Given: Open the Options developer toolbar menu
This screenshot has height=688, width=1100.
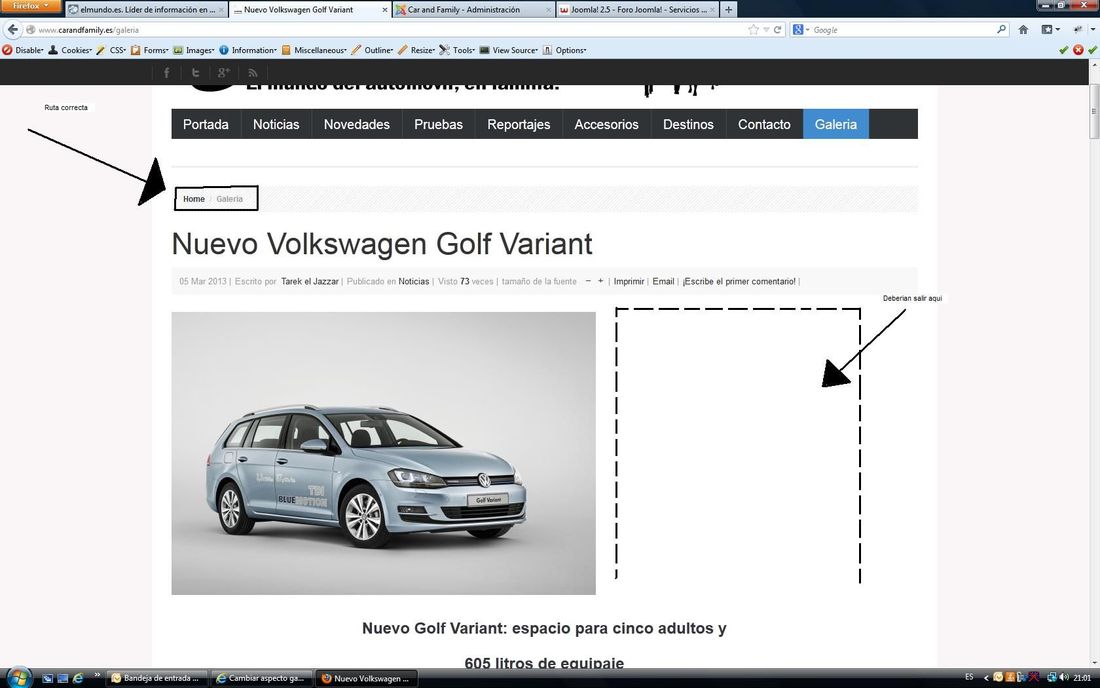Looking at the screenshot, I should pyautogui.click(x=565, y=50).
